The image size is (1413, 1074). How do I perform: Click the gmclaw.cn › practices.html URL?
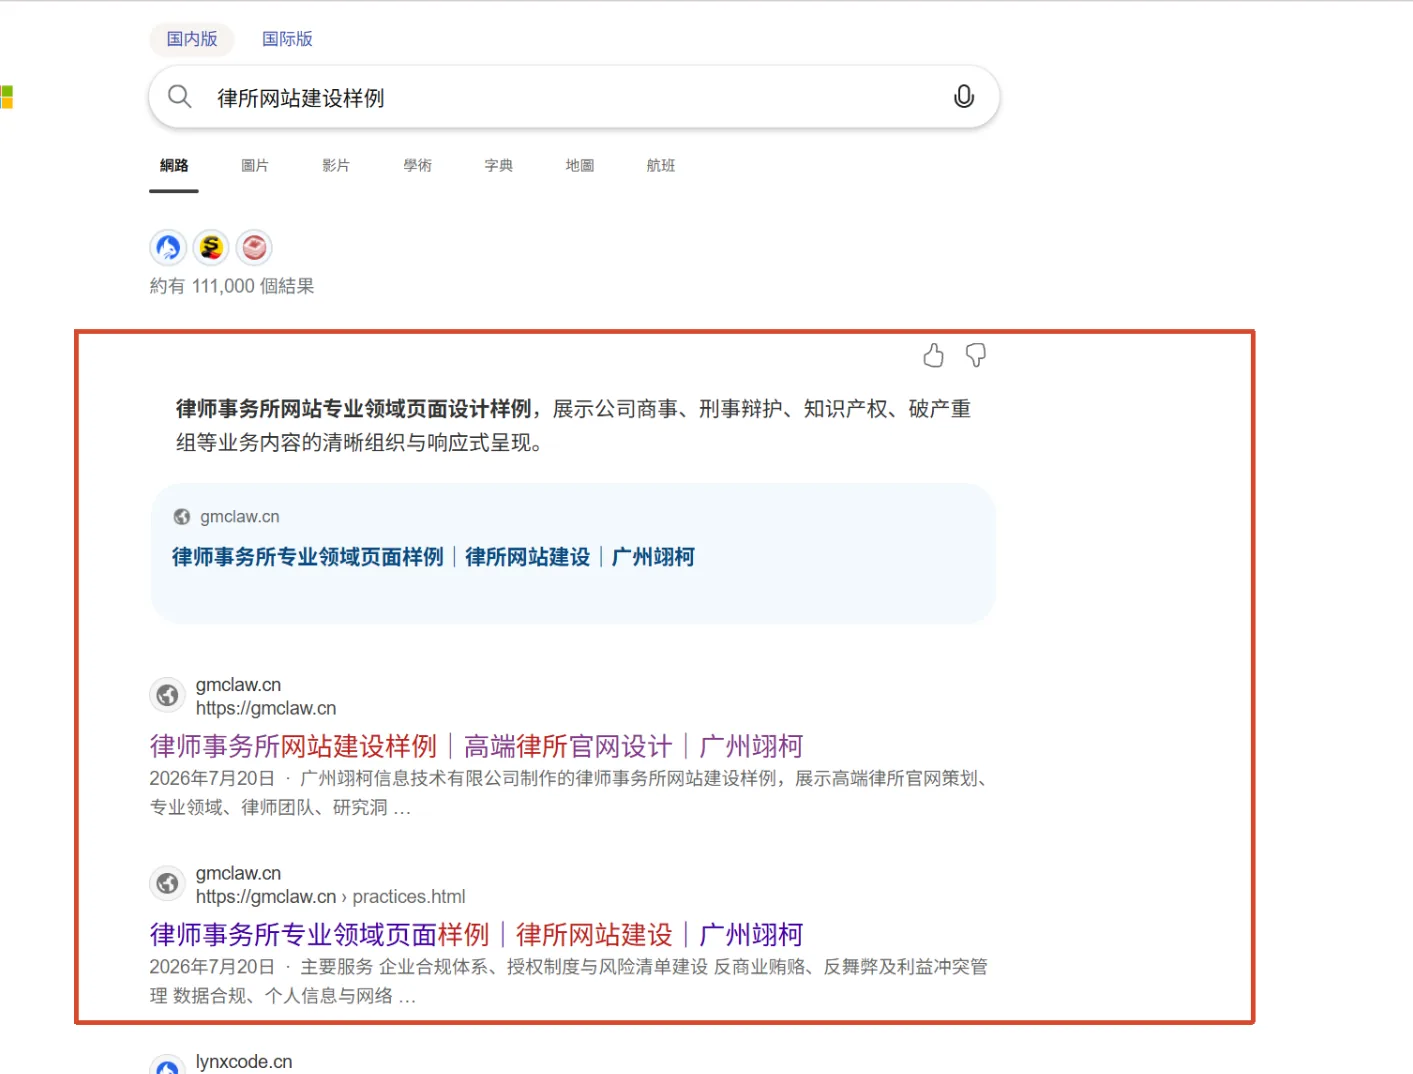[331, 897]
